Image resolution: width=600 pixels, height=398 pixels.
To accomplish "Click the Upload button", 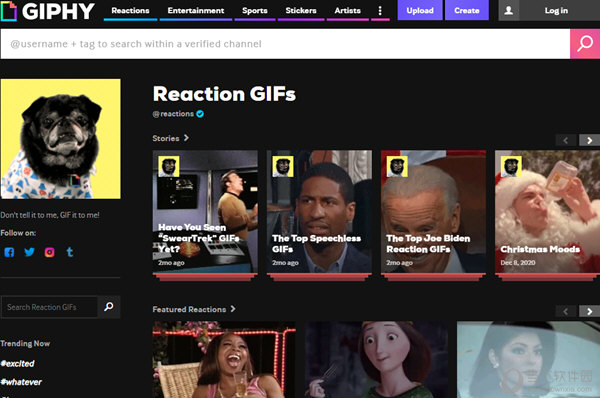I will (x=420, y=10).
